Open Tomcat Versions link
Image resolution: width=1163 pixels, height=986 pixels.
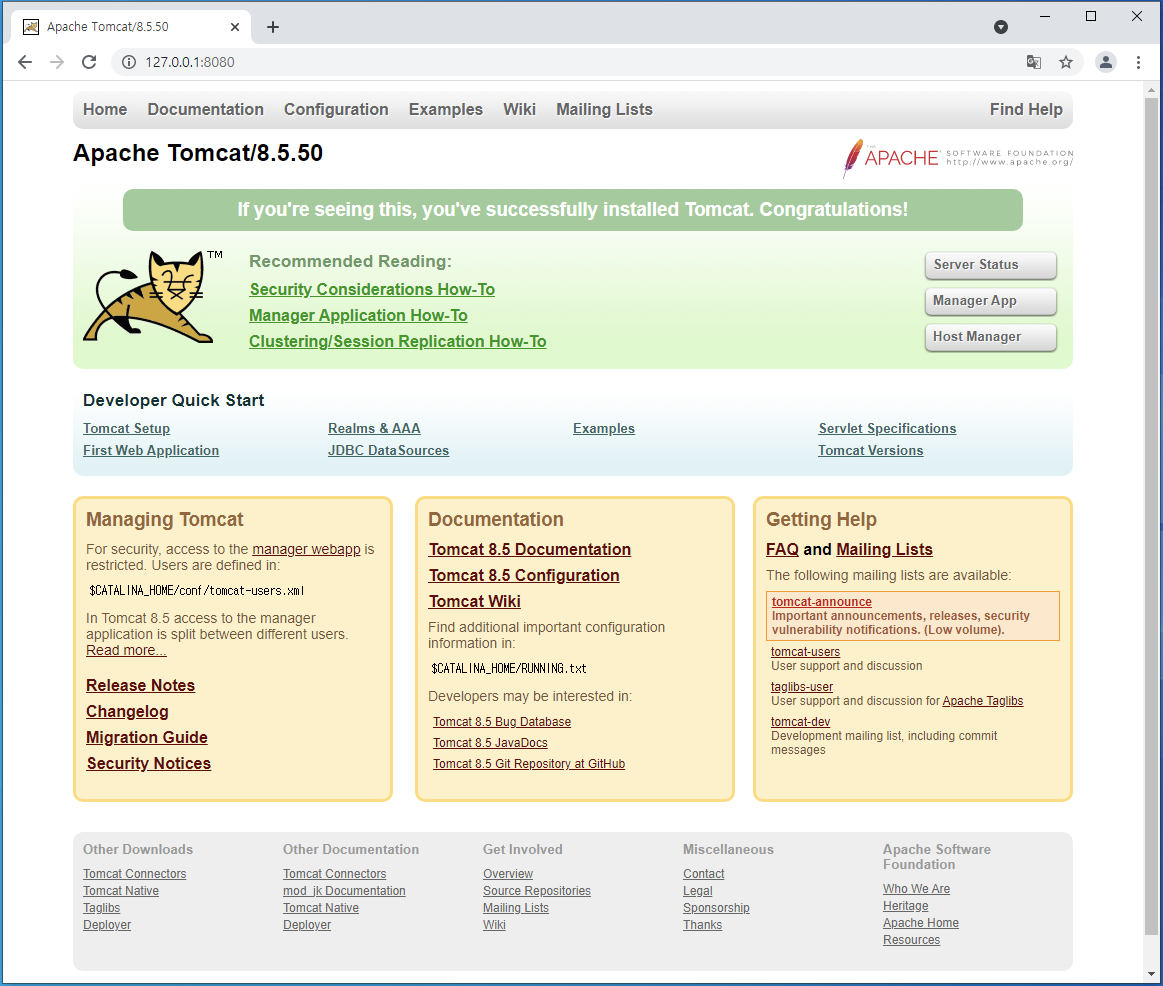tap(870, 450)
